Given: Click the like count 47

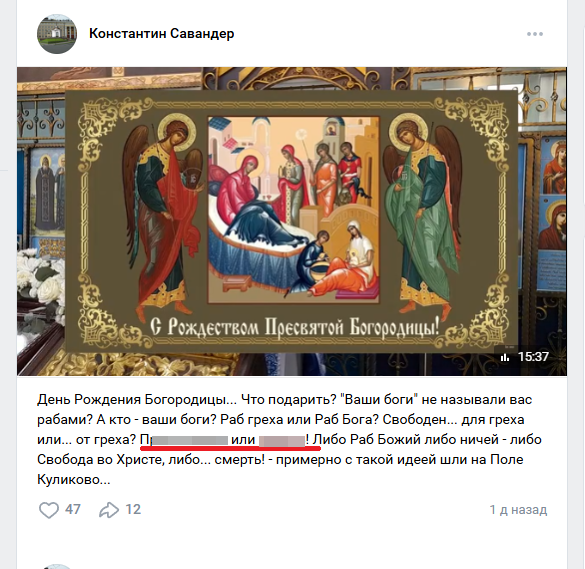Looking at the screenshot, I should click(73, 509).
